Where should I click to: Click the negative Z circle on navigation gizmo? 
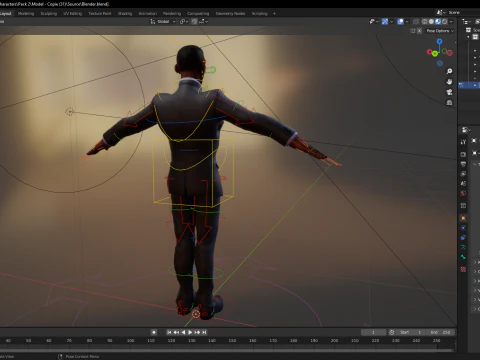(x=440, y=63)
